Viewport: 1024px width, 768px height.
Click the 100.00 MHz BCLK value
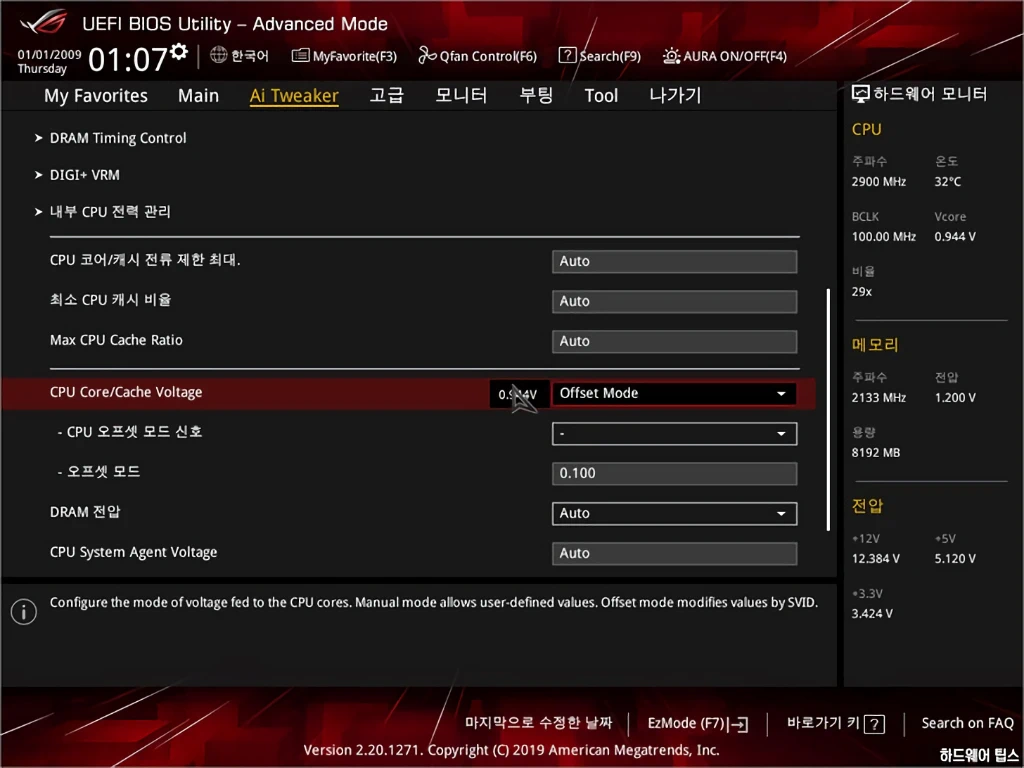(884, 236)
